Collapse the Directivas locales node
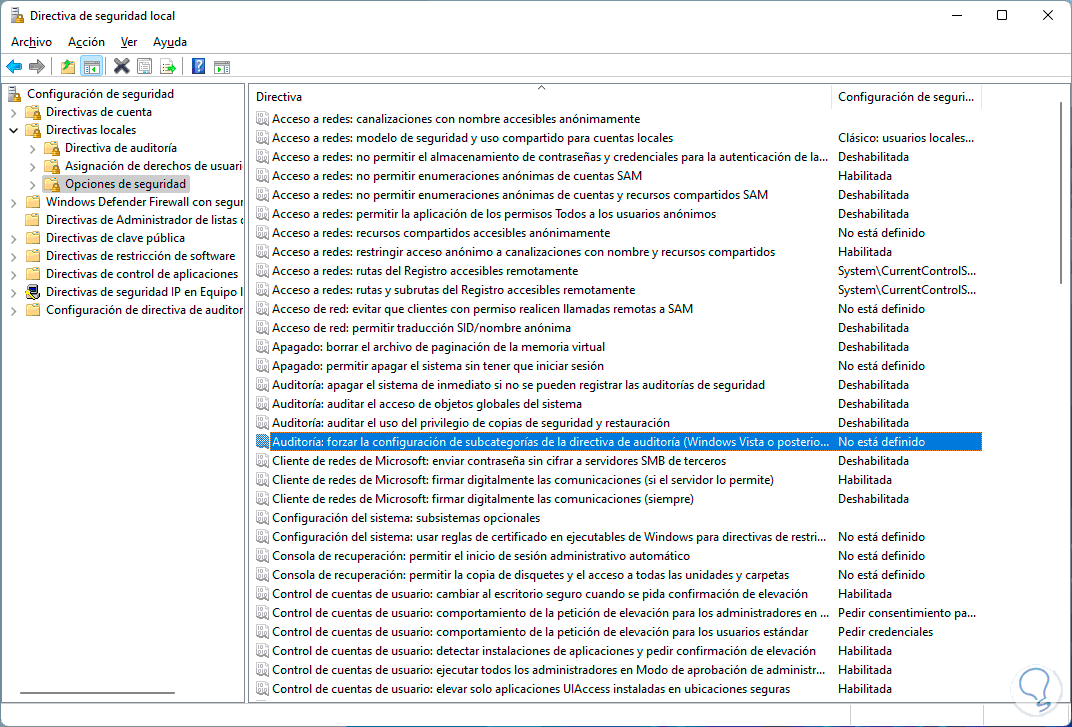 (x=14, y=130)
